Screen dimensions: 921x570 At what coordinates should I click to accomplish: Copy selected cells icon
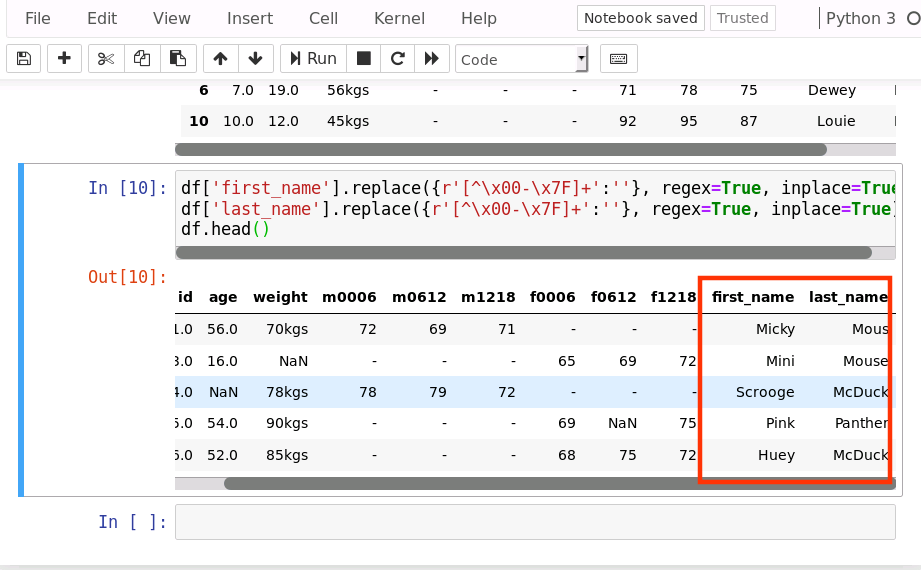pos(141,59)
